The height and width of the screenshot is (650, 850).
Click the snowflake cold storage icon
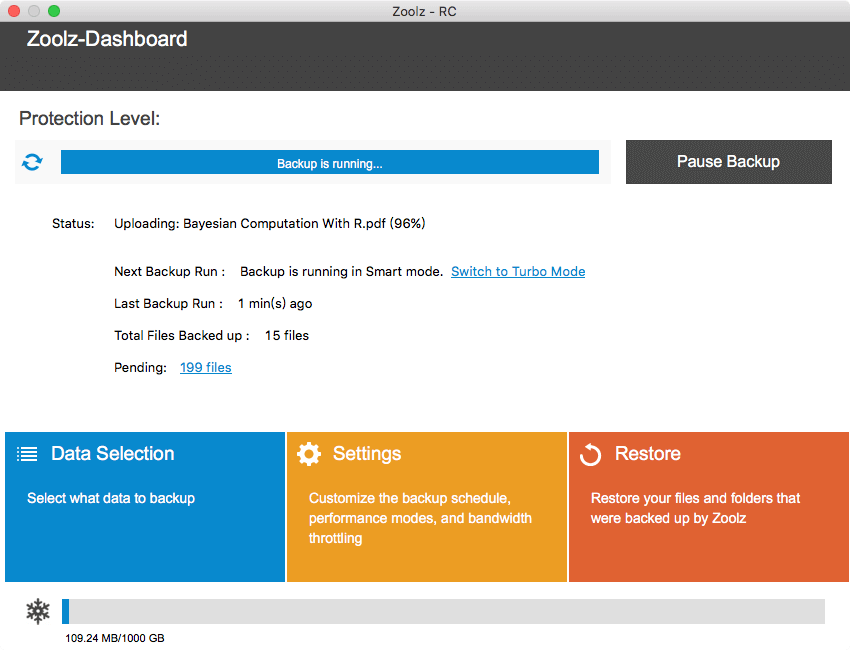coord(38,611)
